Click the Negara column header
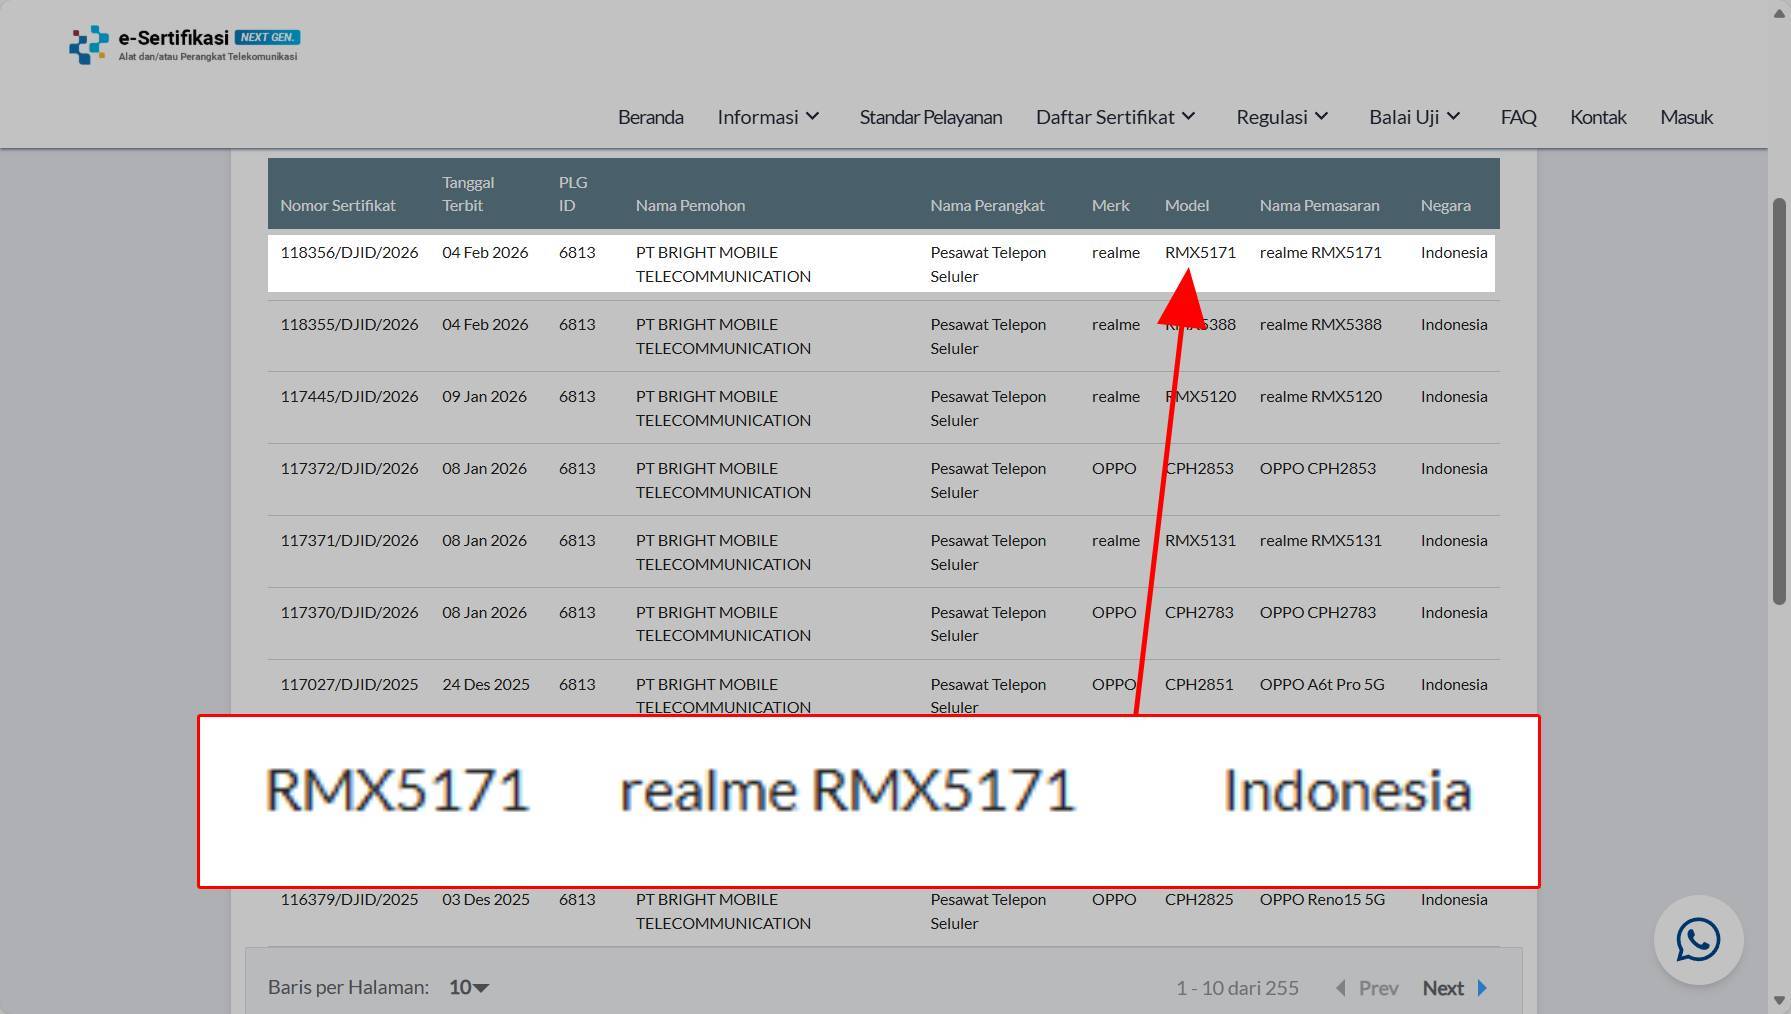1791x1014 pixels. pos(1445,205)
